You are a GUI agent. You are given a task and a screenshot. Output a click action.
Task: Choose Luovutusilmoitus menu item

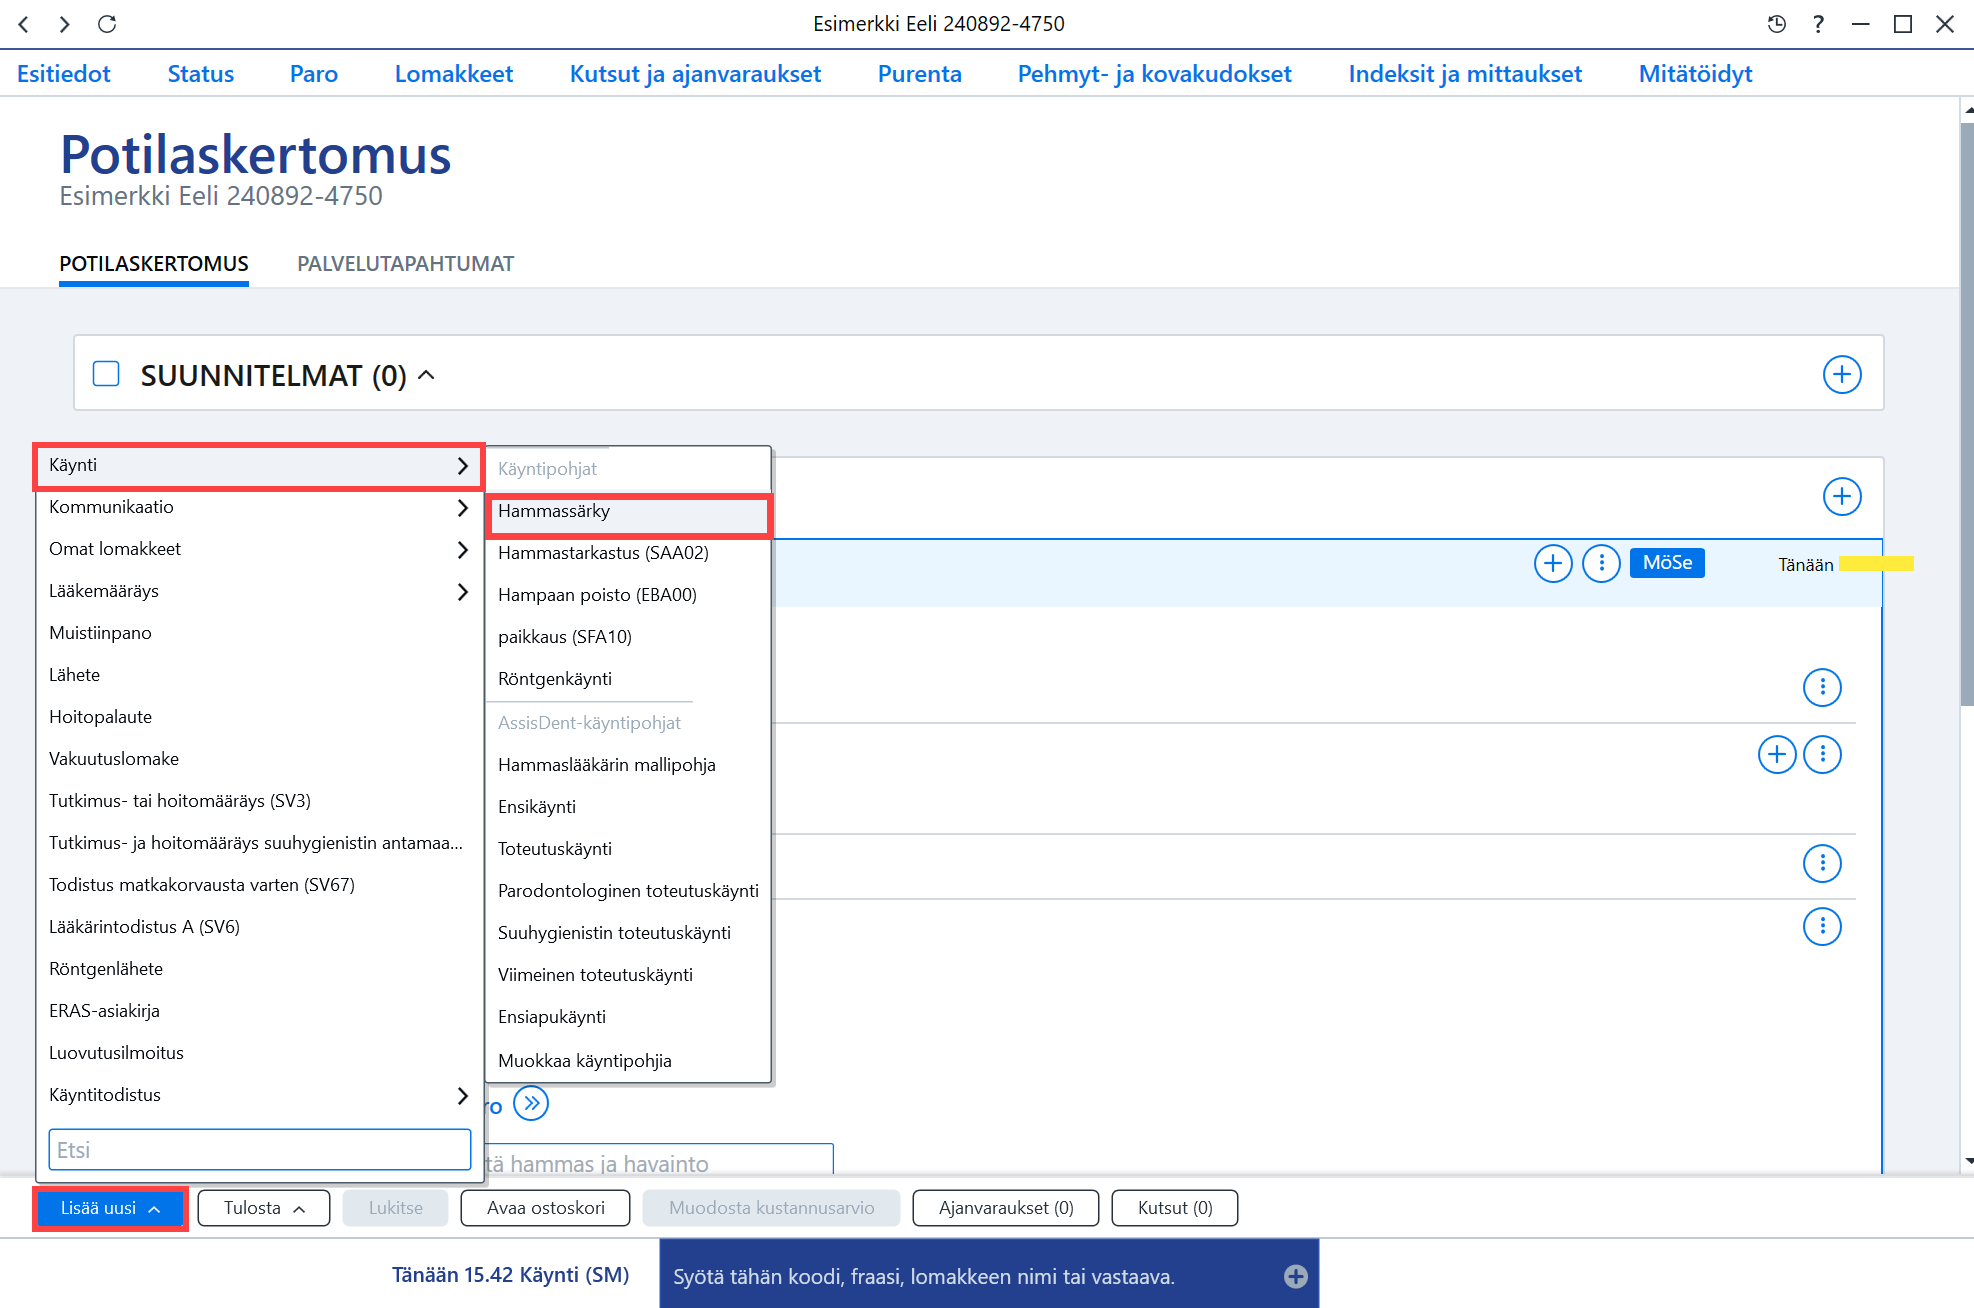pos(258,1053)
